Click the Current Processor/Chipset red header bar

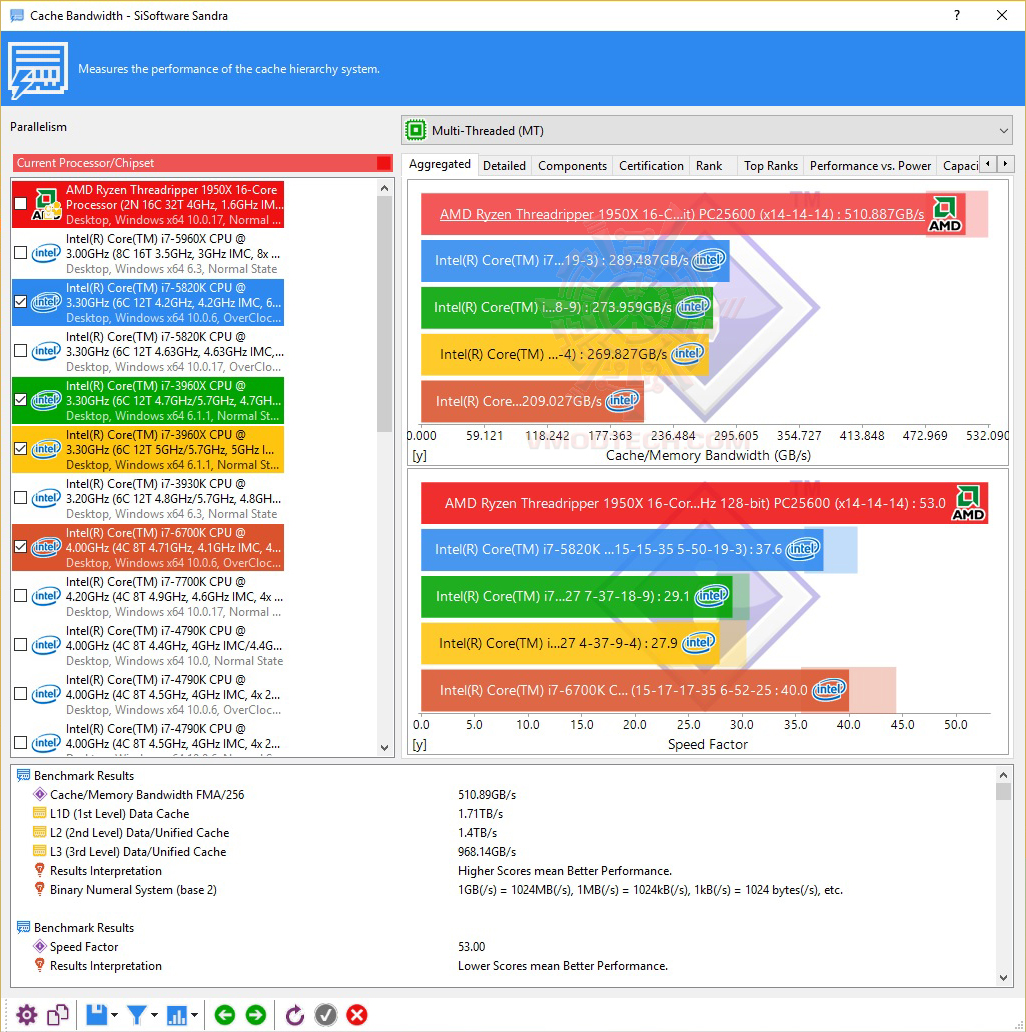(202, 163)
